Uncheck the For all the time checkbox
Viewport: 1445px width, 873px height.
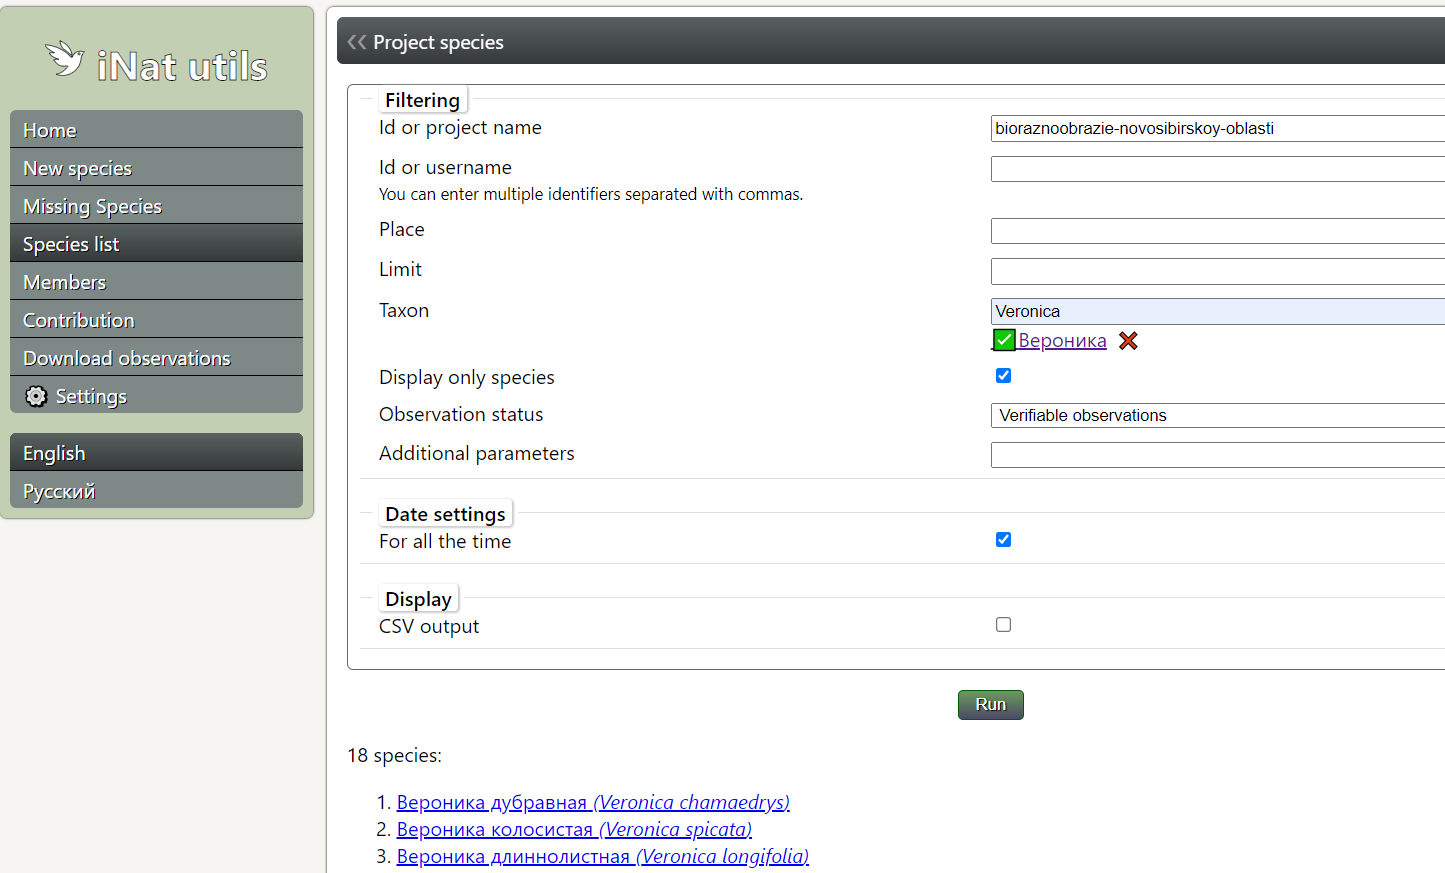pyautogui.click(x=1003, y=540)
